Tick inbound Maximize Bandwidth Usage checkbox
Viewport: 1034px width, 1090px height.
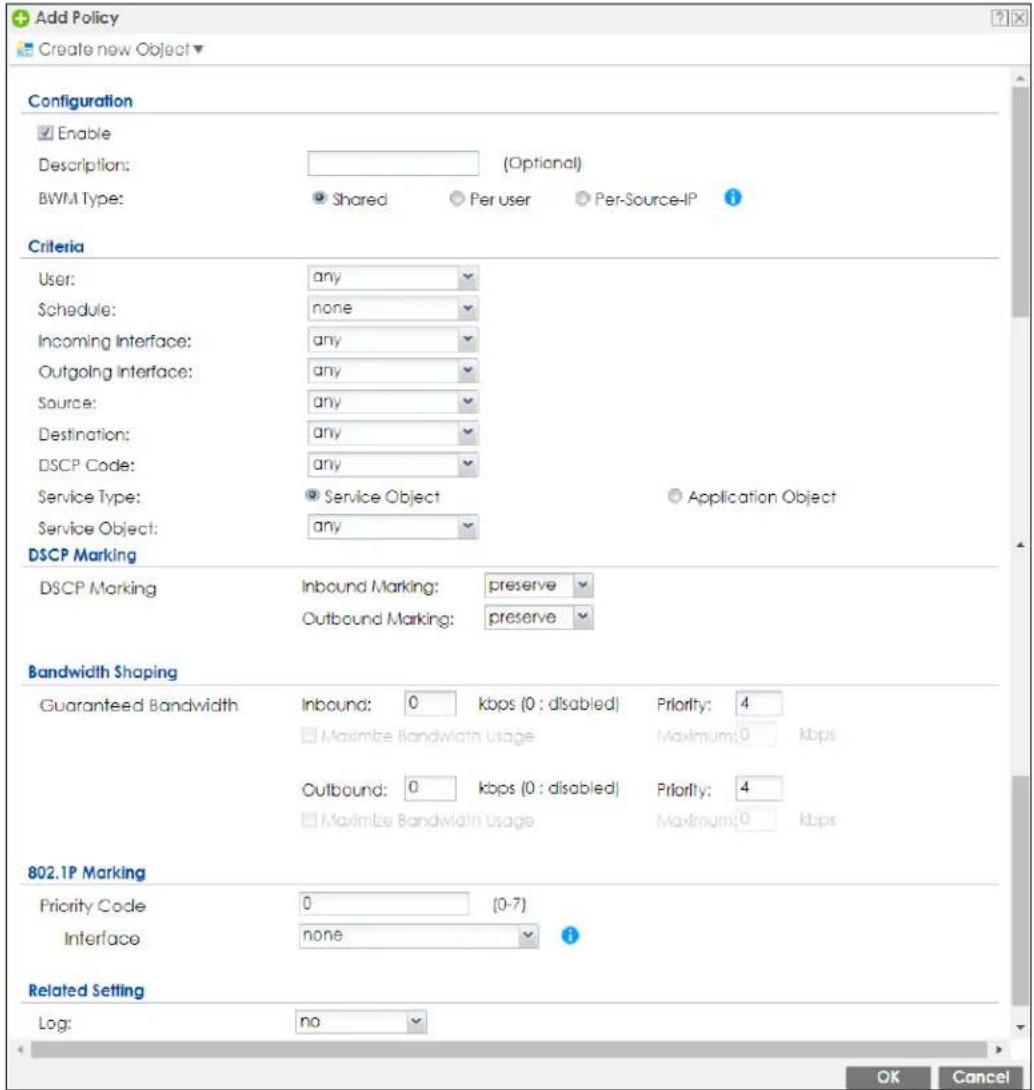[309, 735]
